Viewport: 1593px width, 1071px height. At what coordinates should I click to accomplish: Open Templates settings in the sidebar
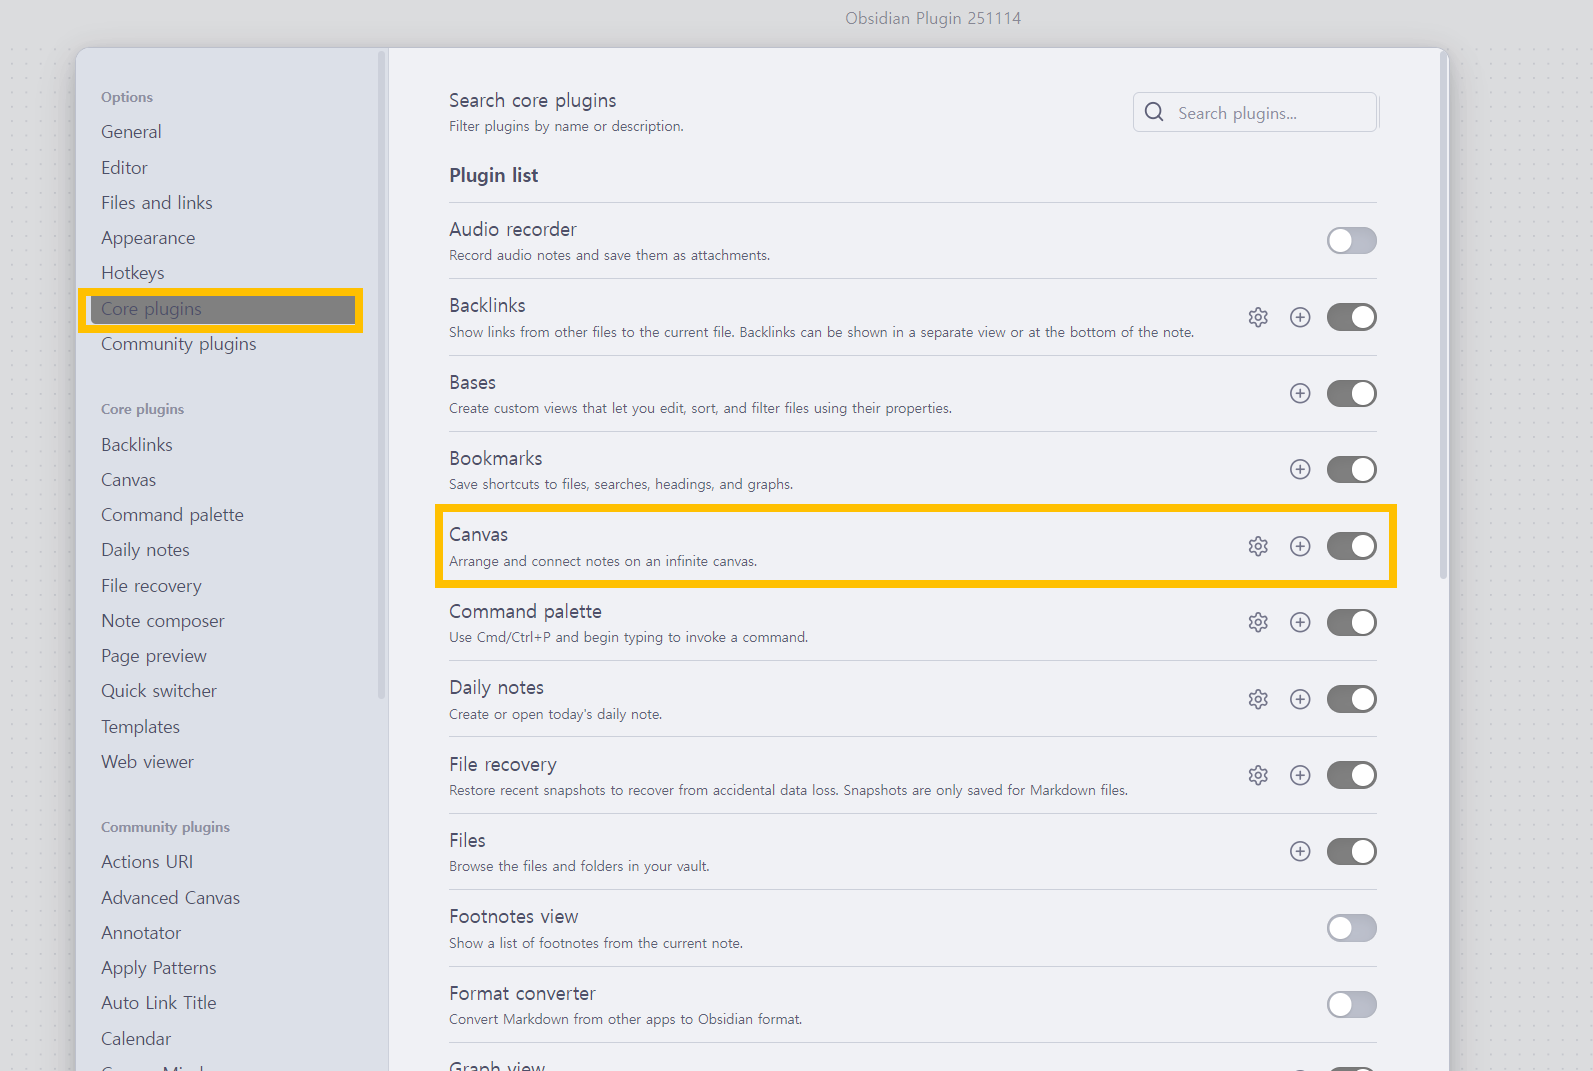[141, 727]
